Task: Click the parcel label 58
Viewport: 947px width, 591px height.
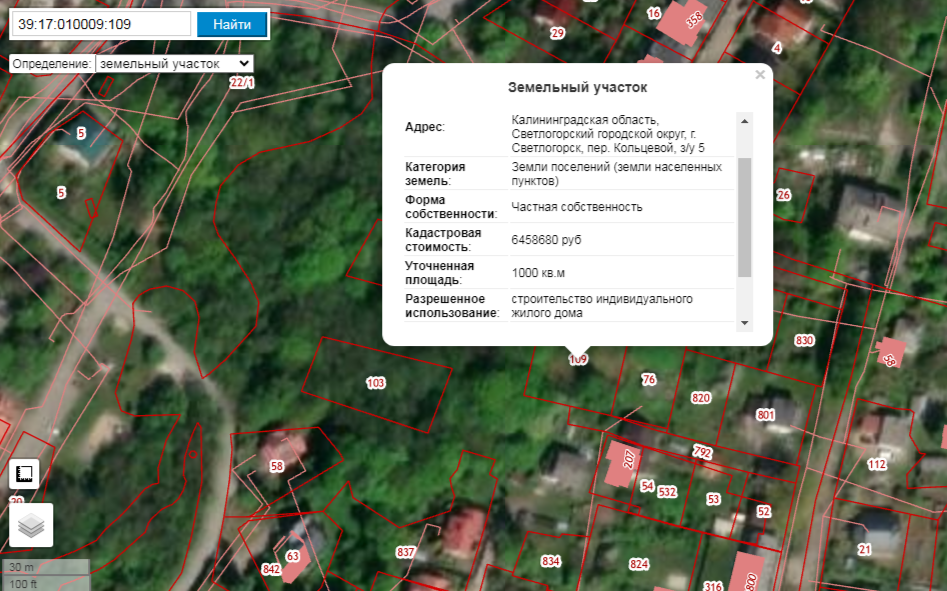Action: [277, 466]
